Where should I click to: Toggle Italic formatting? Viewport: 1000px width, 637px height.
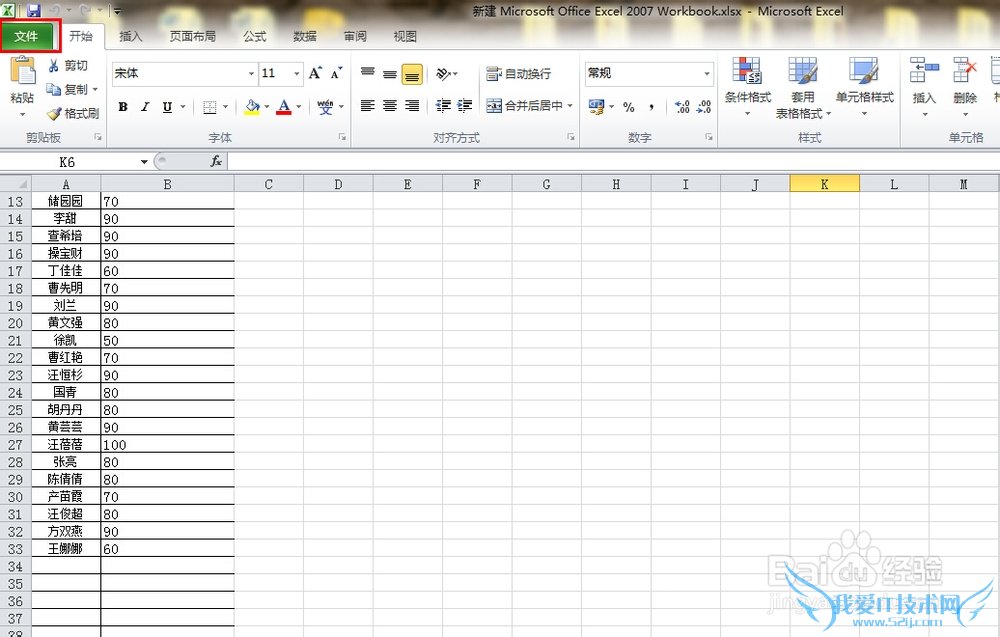pyautogui.click(x=145, y=107)
